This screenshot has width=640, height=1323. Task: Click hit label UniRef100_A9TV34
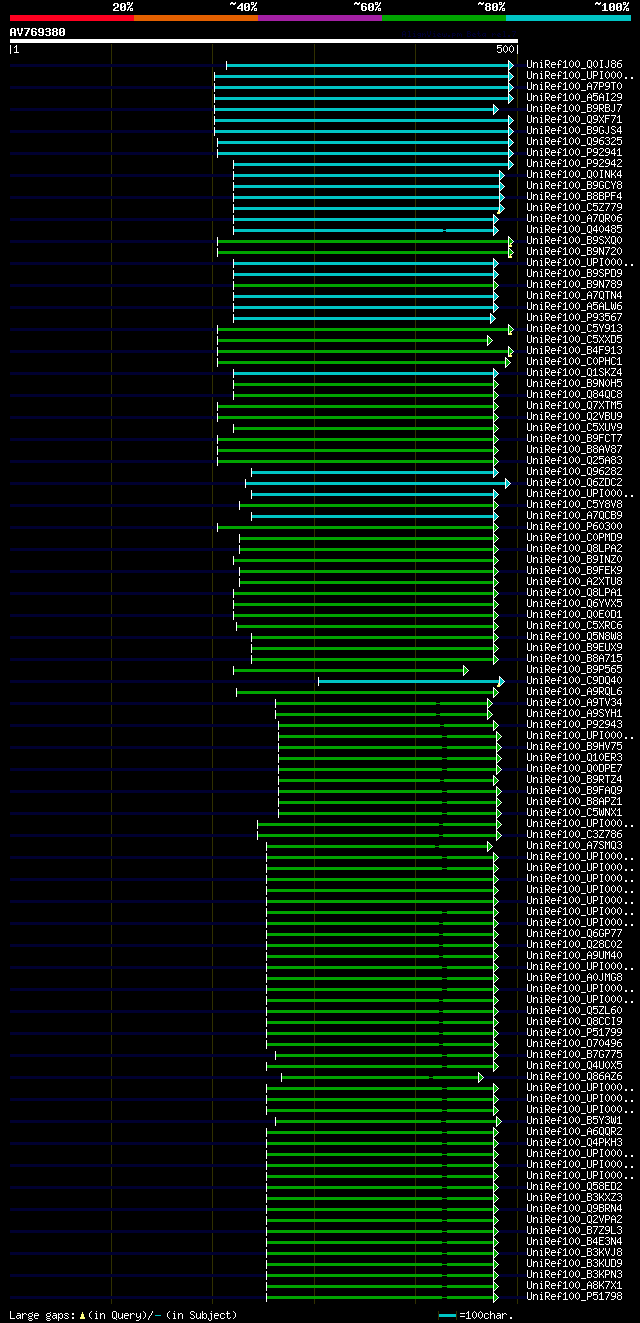pyautogui.click(x=574, y=703)
